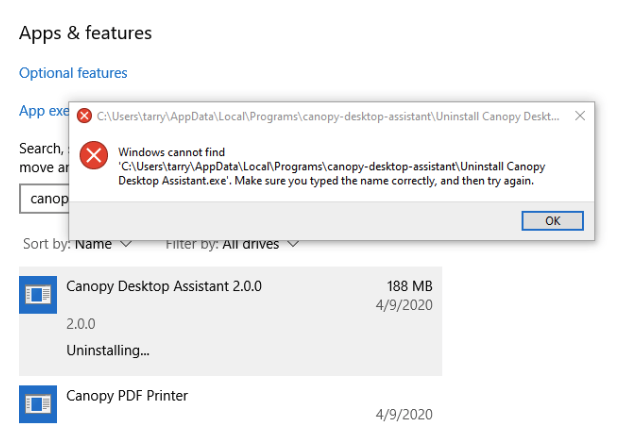Click the app search box containing canop

[x=44, y=199]
